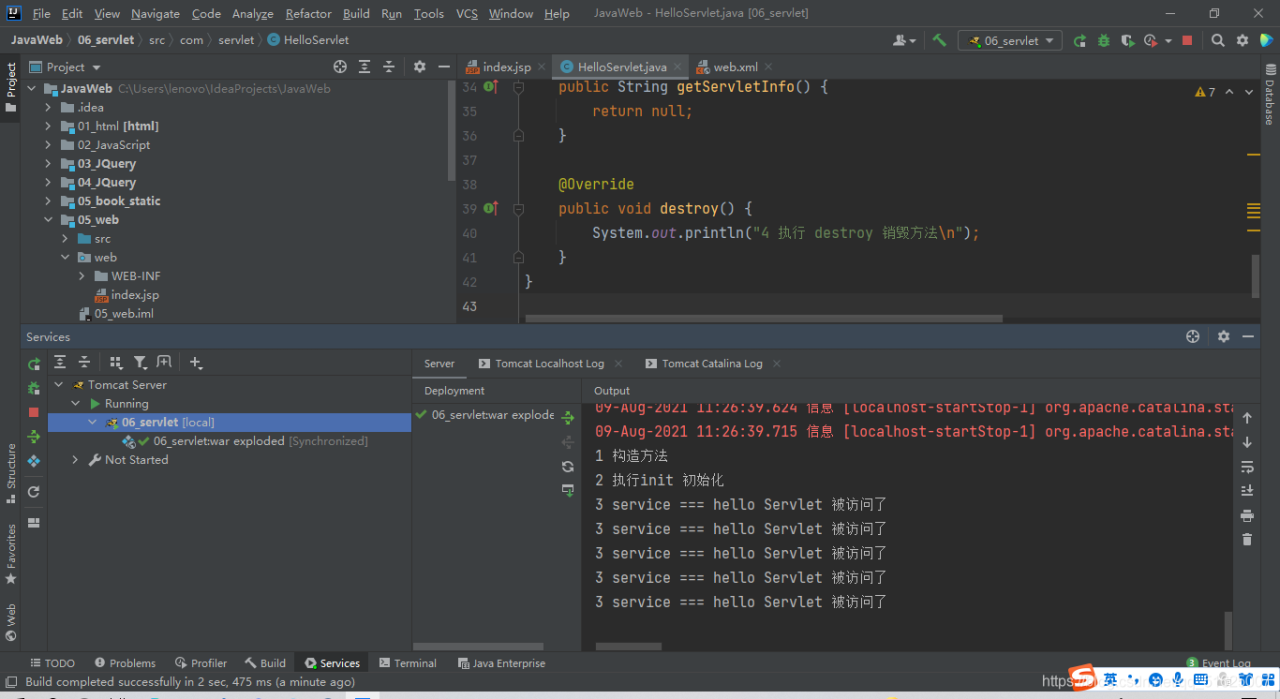The image size is (1280, 699).
Task: Expand the 01_html folder in project tree
Action: point(48,126)
